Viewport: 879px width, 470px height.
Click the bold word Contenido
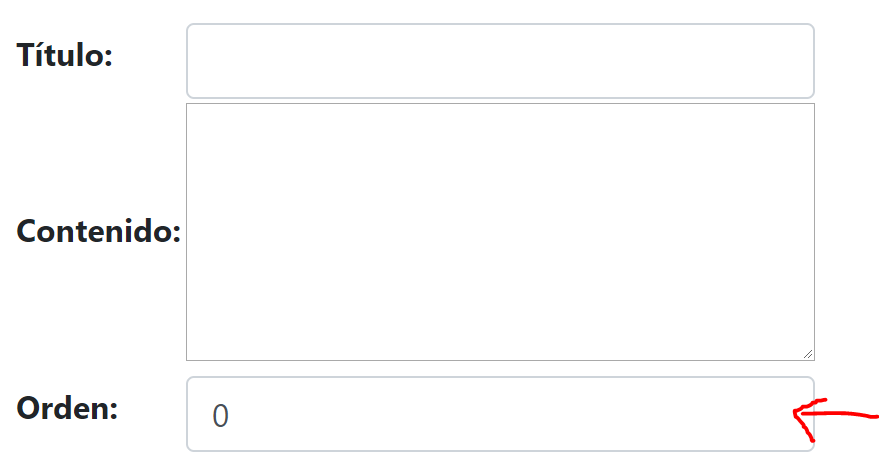pyautogui.click(x=98, y=232)
